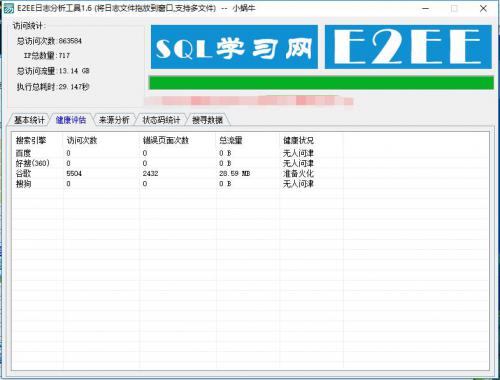Click the SQL学习网 banner

[x=234, y=47]
